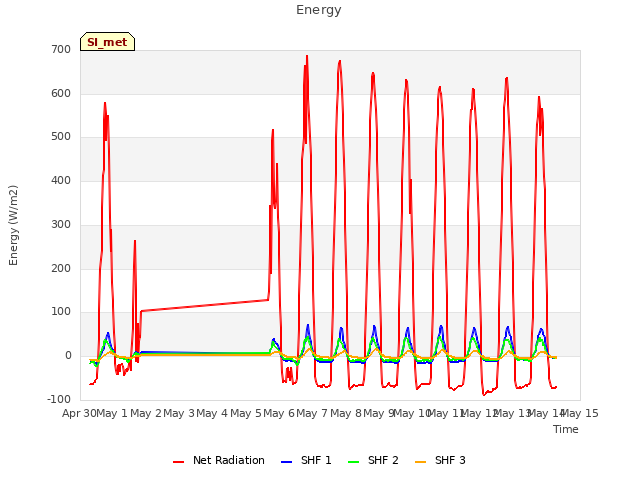Click the May 8 x-axis date label
This screenshot has height=480, width=640.
coord(345,413)
